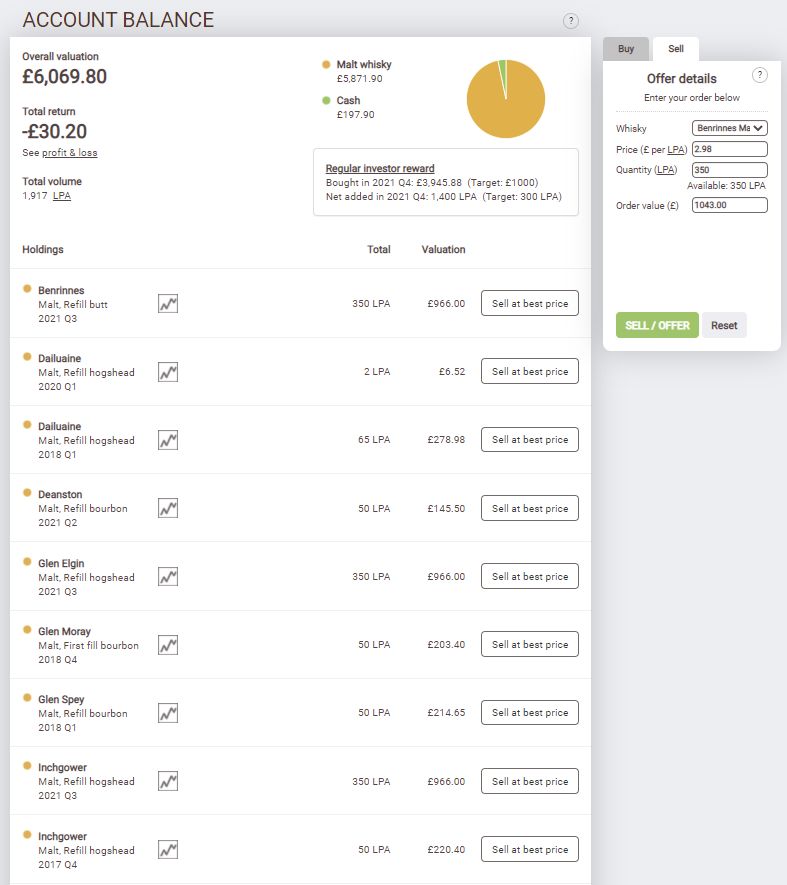Open price chart for Dailuaine 2020 Q1
Viewport: 787px width, 885px height.
168,372
